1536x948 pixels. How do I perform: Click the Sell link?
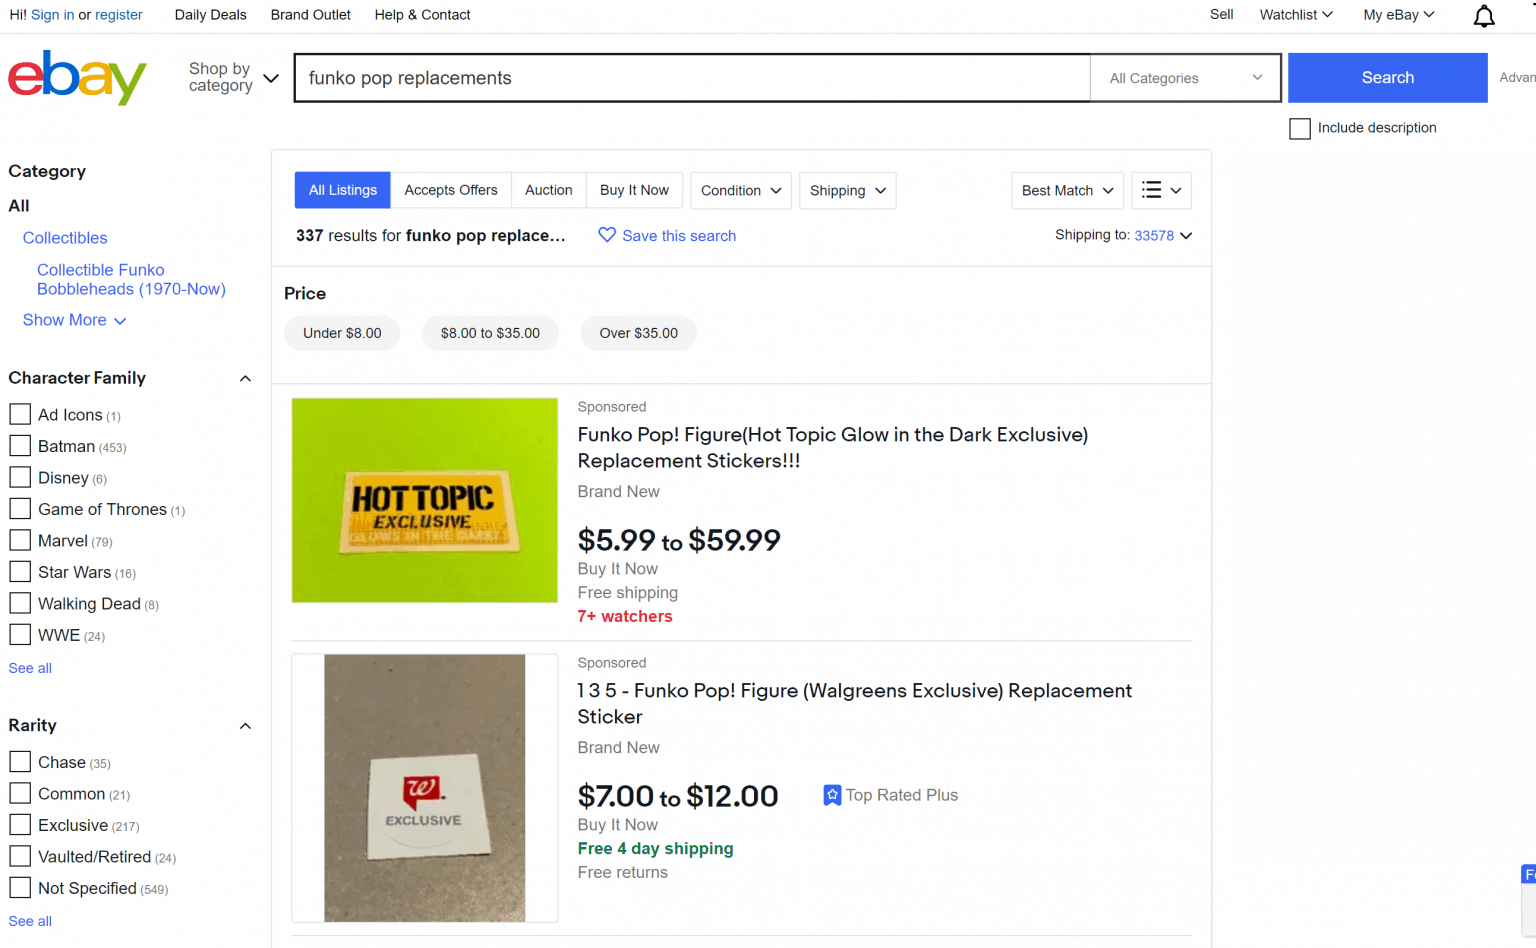point(1221,14)
